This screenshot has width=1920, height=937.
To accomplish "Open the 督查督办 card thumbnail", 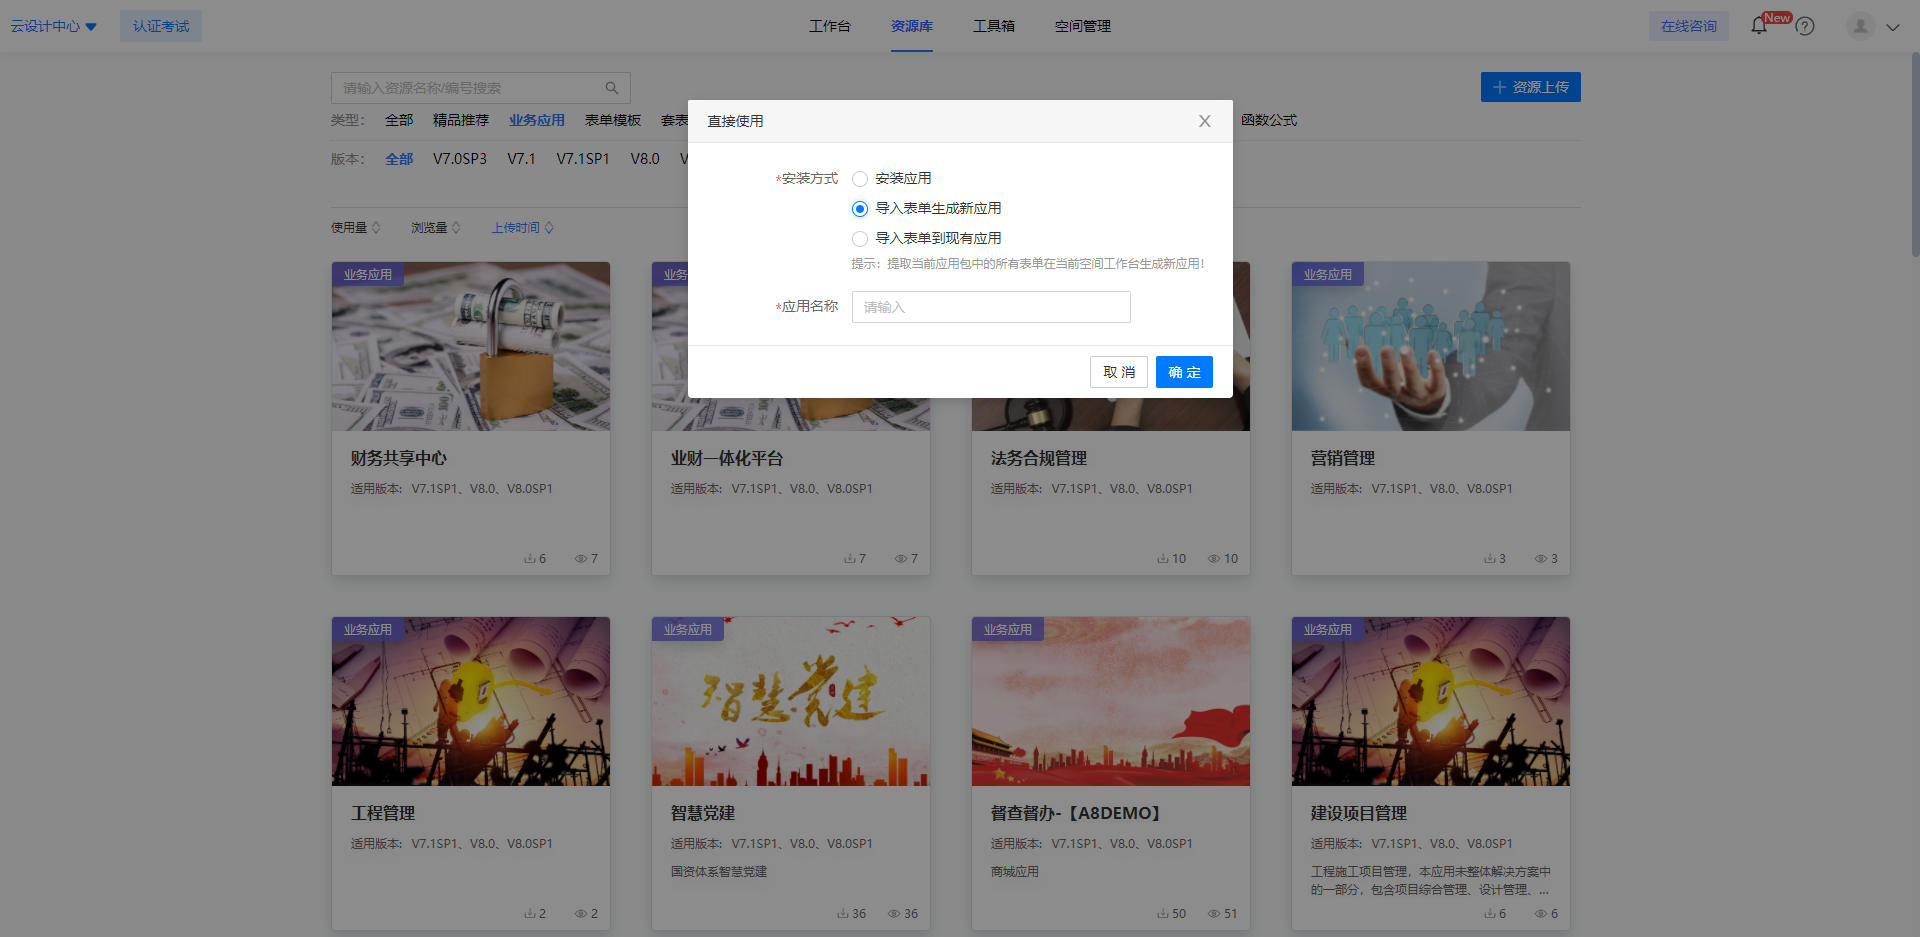I will [1111, 701].
